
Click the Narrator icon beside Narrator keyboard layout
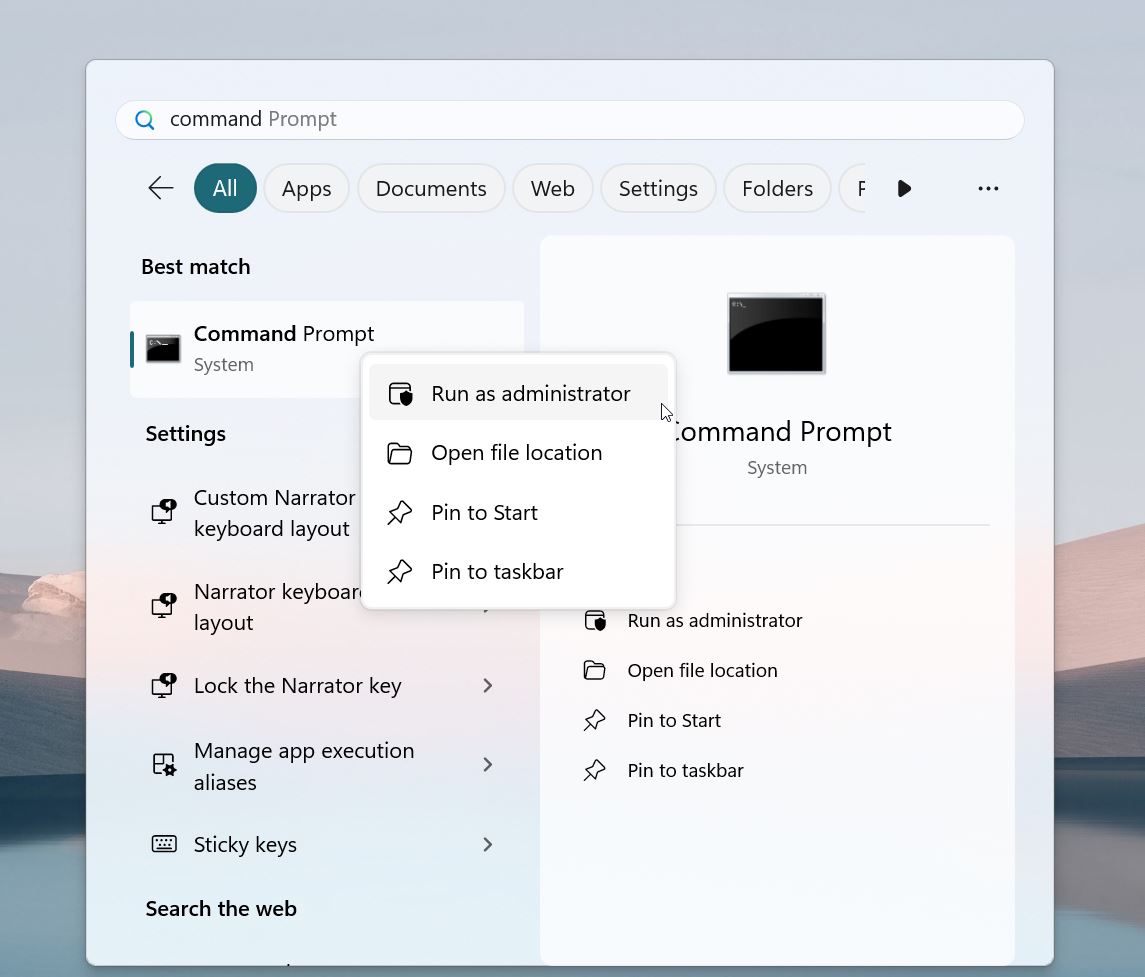(x=164, y=605)
